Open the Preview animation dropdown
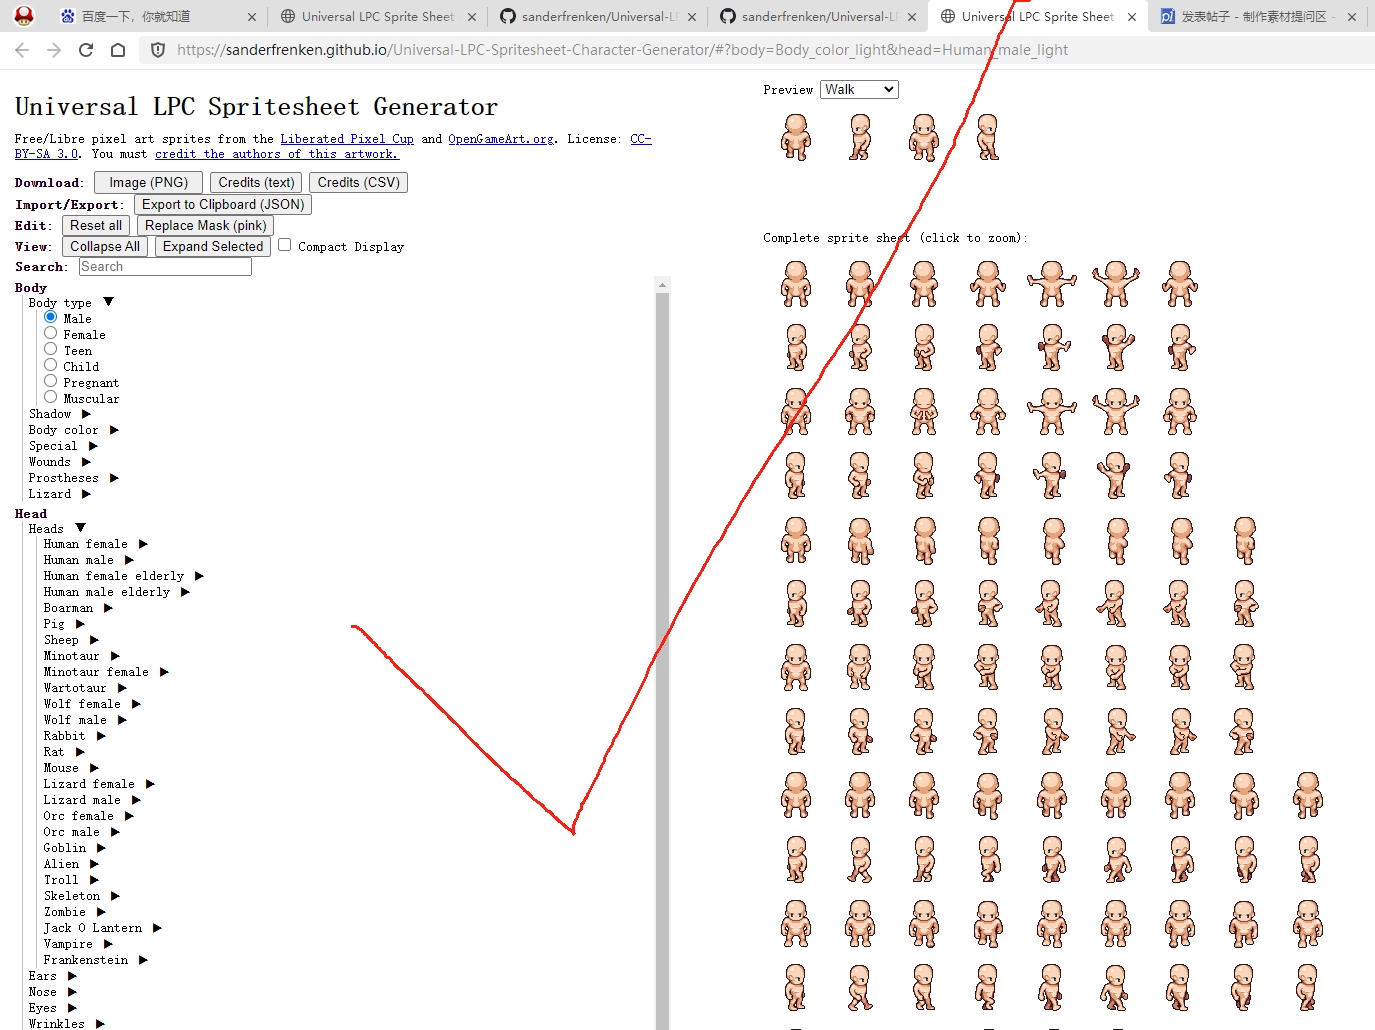Image resolution: width=1375 pixels, height=1030 pixels. pos(859,90)
